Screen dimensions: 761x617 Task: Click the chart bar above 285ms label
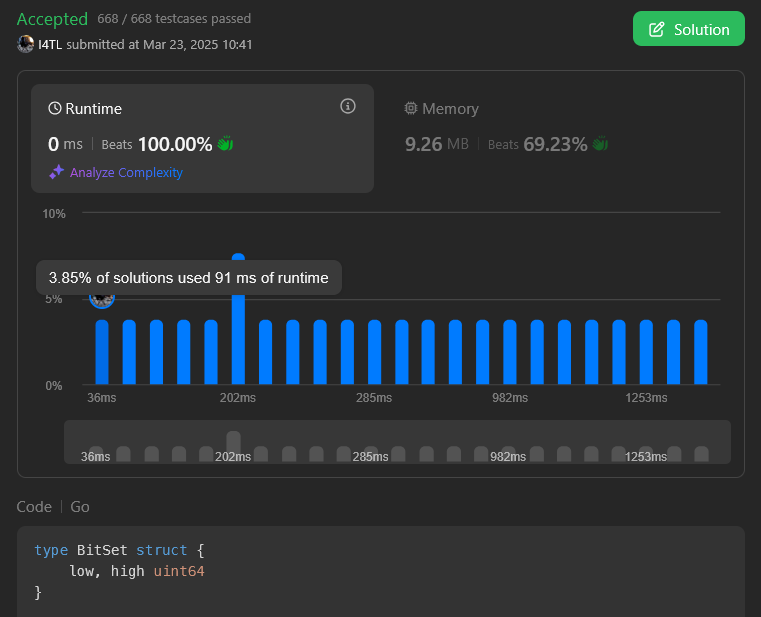[375, 352]
